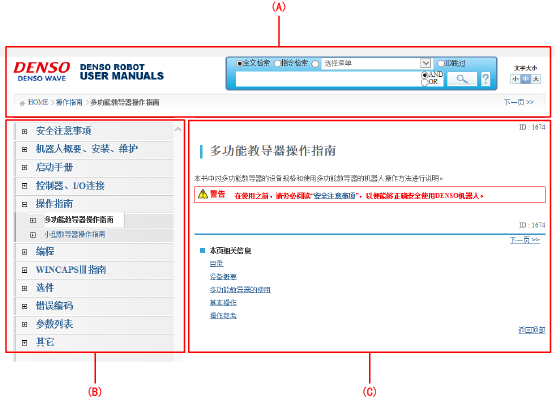Set text size to large (大)
Viewport: 556px width, 398px height.
pyautogui.click(x=536, y=79)
